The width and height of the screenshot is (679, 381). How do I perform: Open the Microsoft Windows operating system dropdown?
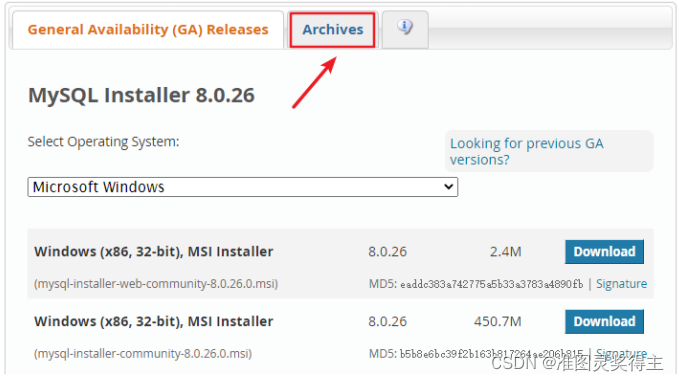[242, 187]
